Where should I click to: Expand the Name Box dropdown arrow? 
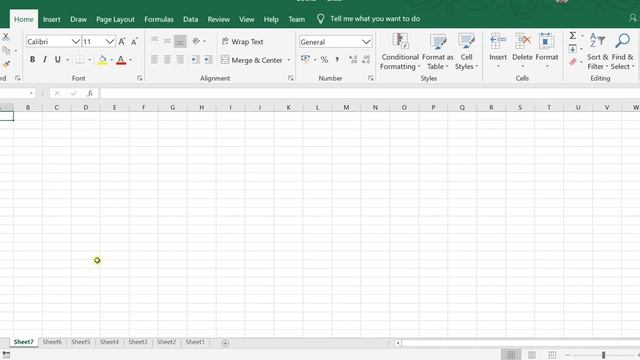(31, 93)
